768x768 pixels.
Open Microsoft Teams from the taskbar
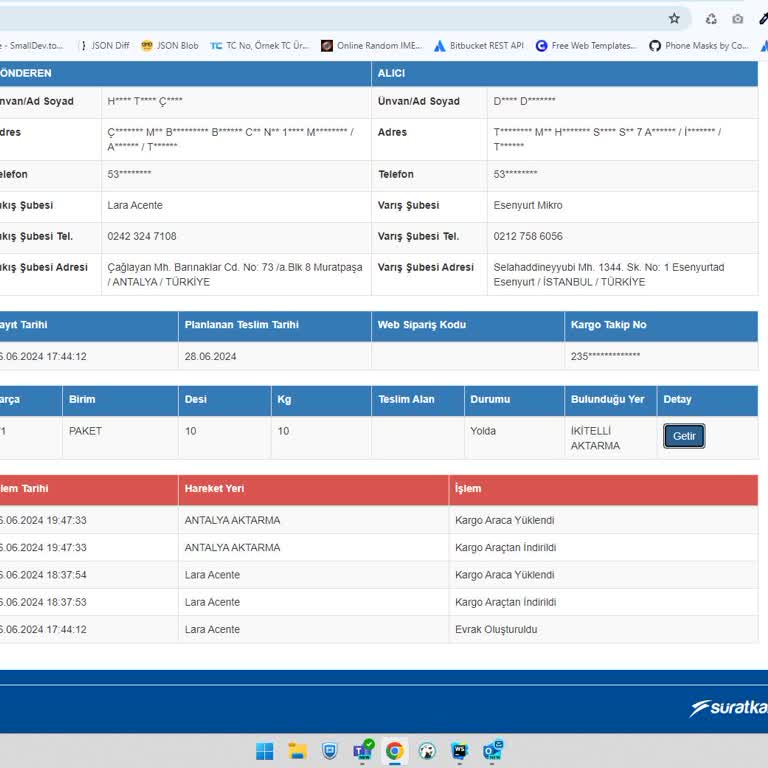(x=362, y=751)
